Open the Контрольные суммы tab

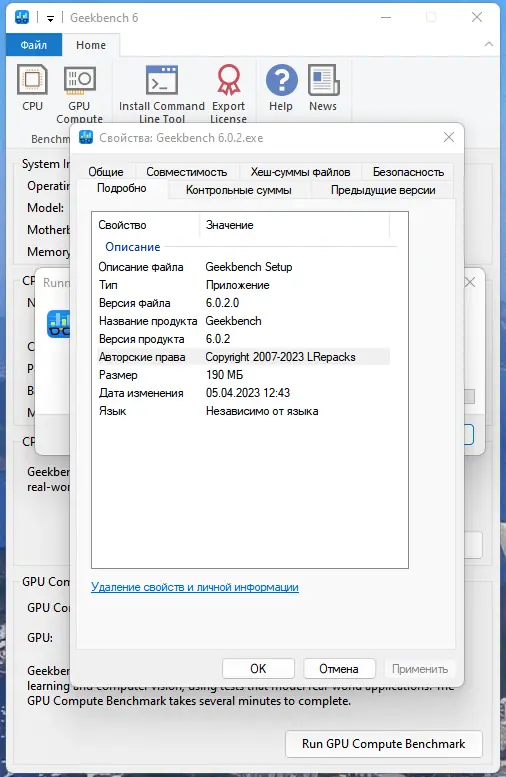(x=239, y=190)
